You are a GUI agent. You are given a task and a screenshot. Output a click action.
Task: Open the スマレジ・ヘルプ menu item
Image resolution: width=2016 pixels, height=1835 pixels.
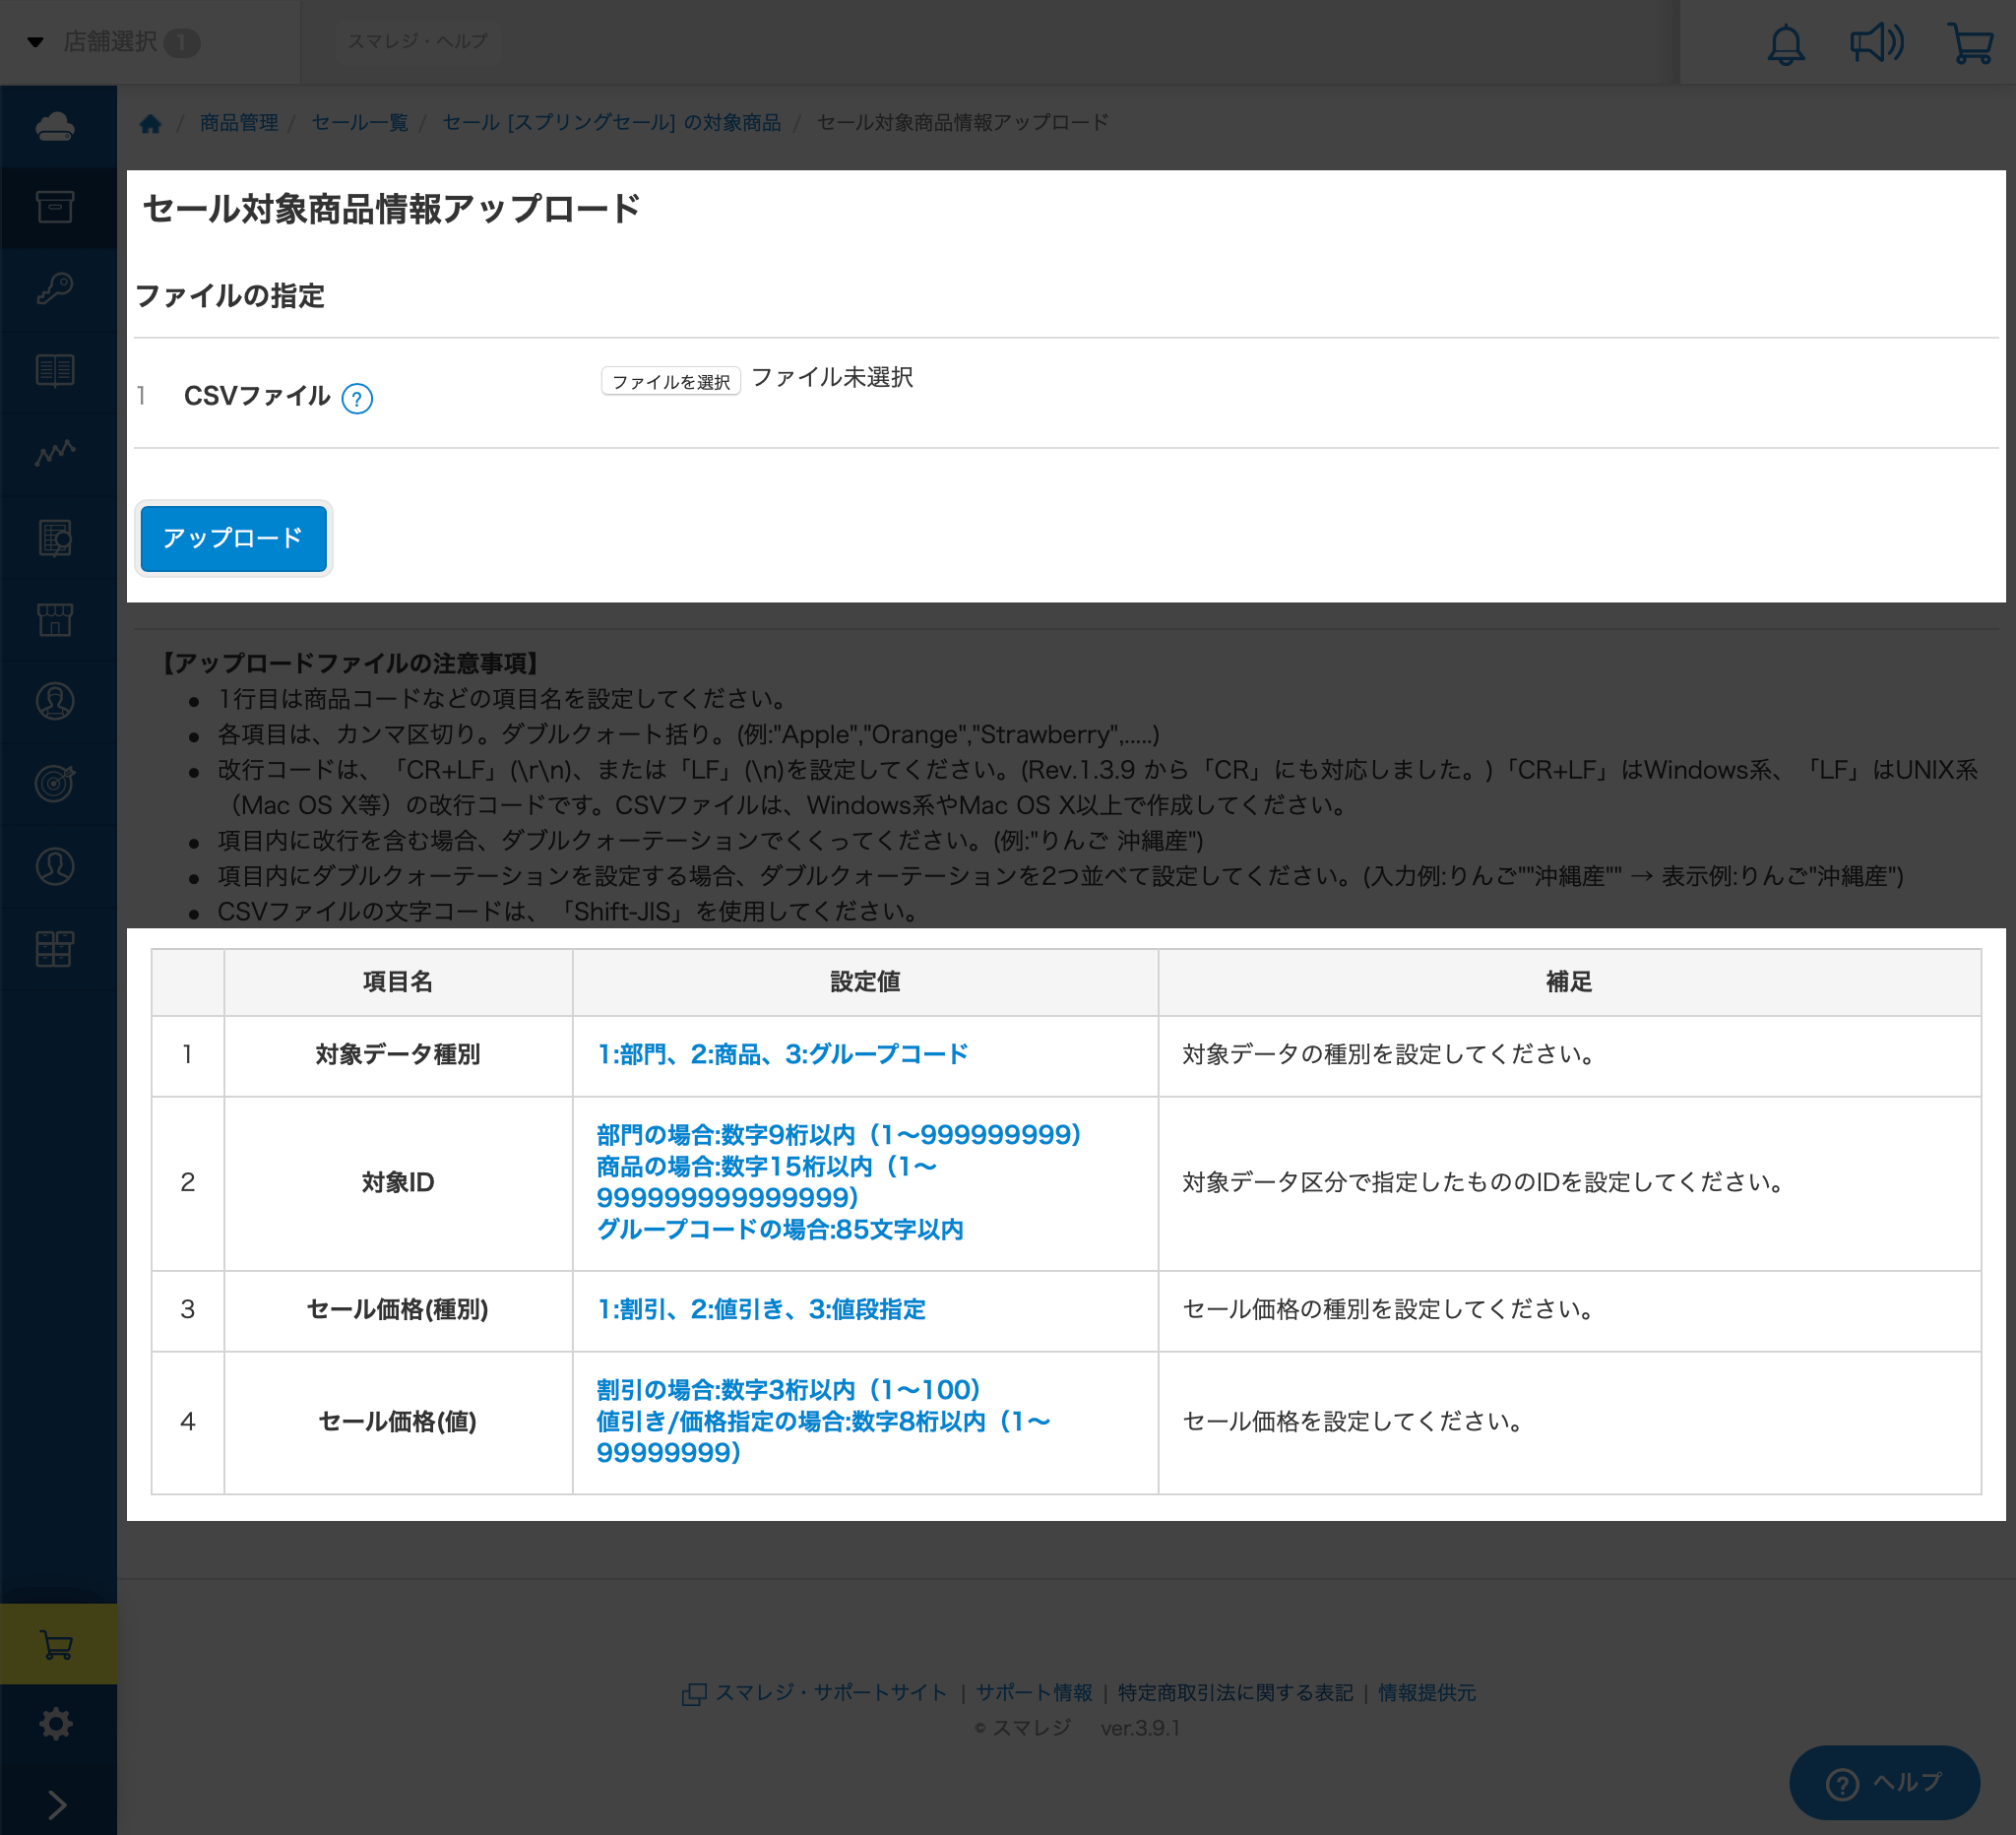[418, 41]
